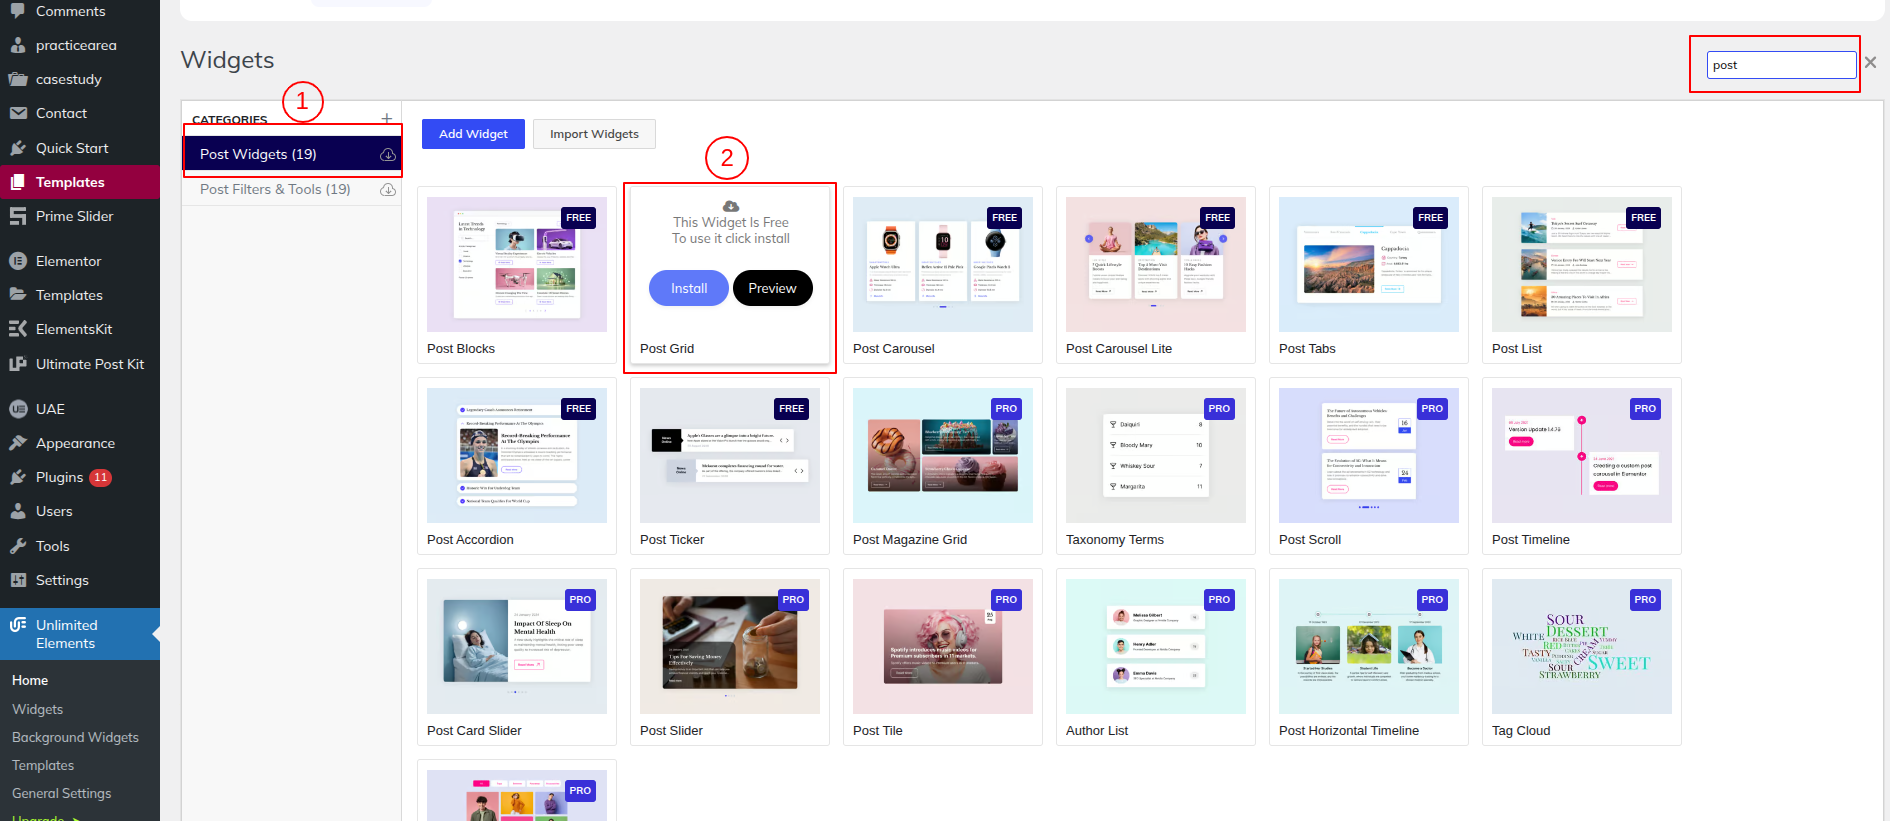Click the Quick Start brush icon
This screenshot has height=821, width=1890.
point(18,148)
